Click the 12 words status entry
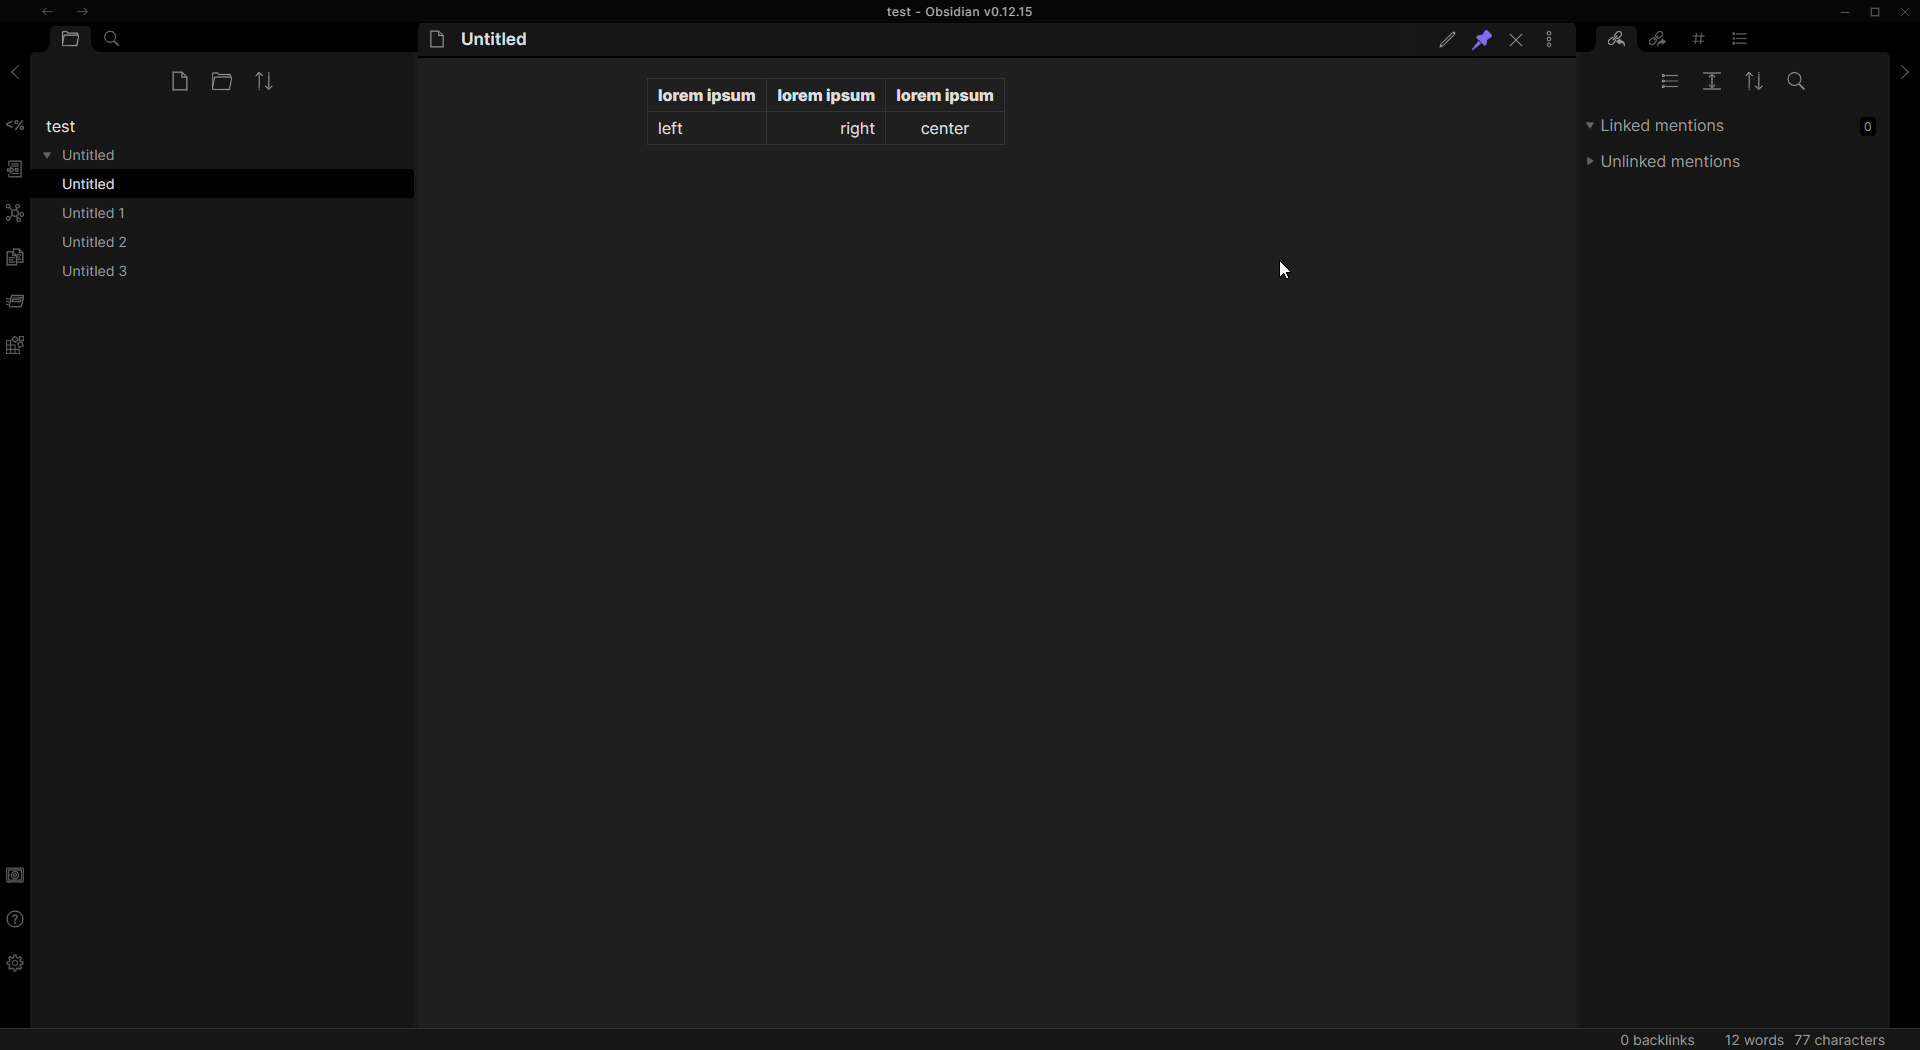The width and height of the screenshot is (1920, 1050). (x=1754, y=1040)
